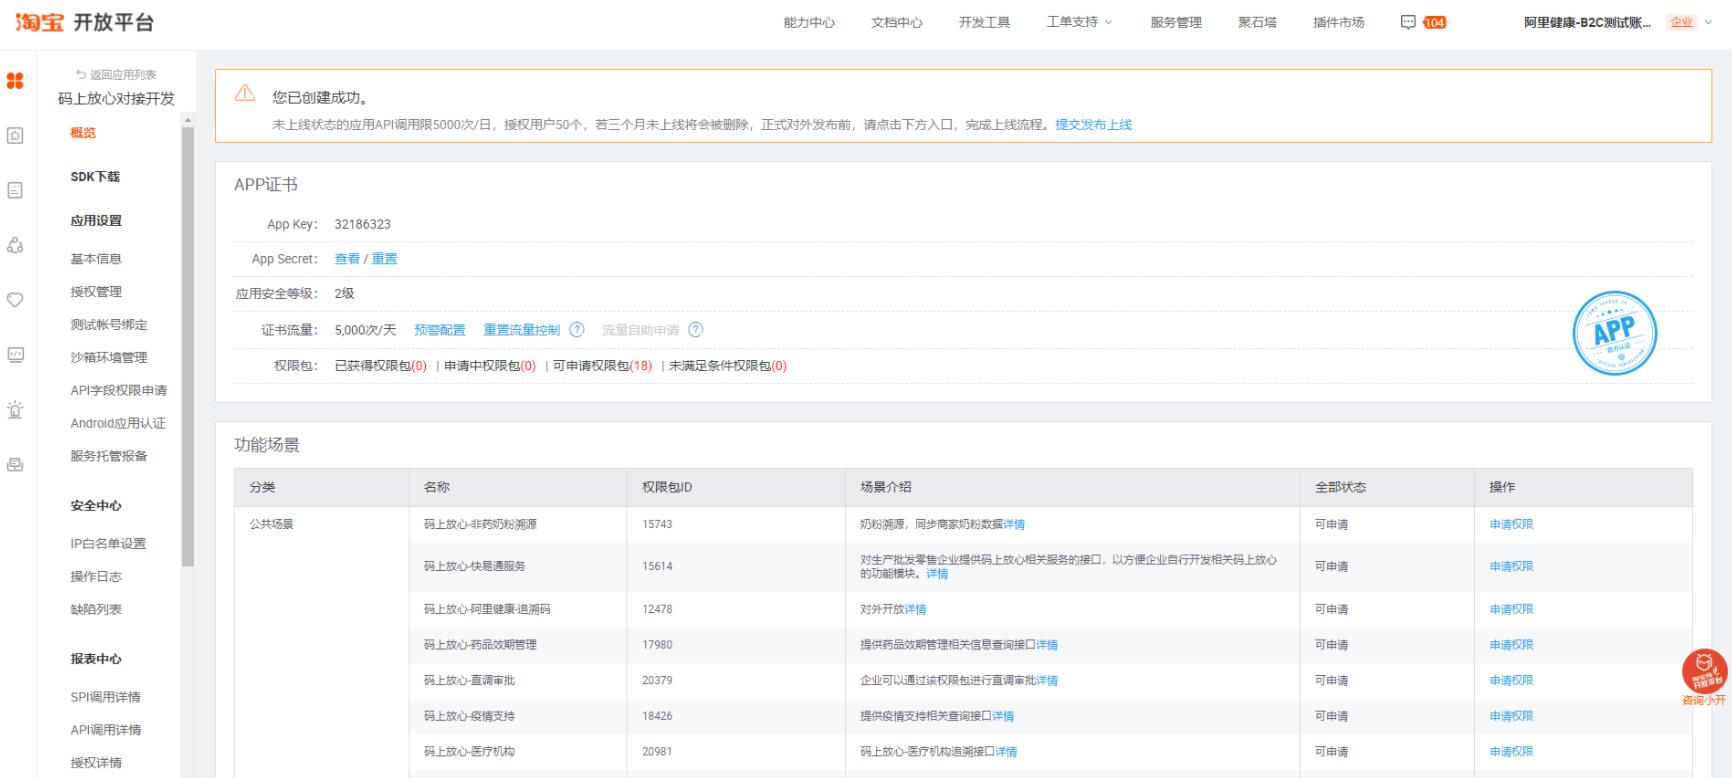Screen dimensions: 1732x778
Task: Open 授权管理 in the sidebar
Action: (96, 292)
